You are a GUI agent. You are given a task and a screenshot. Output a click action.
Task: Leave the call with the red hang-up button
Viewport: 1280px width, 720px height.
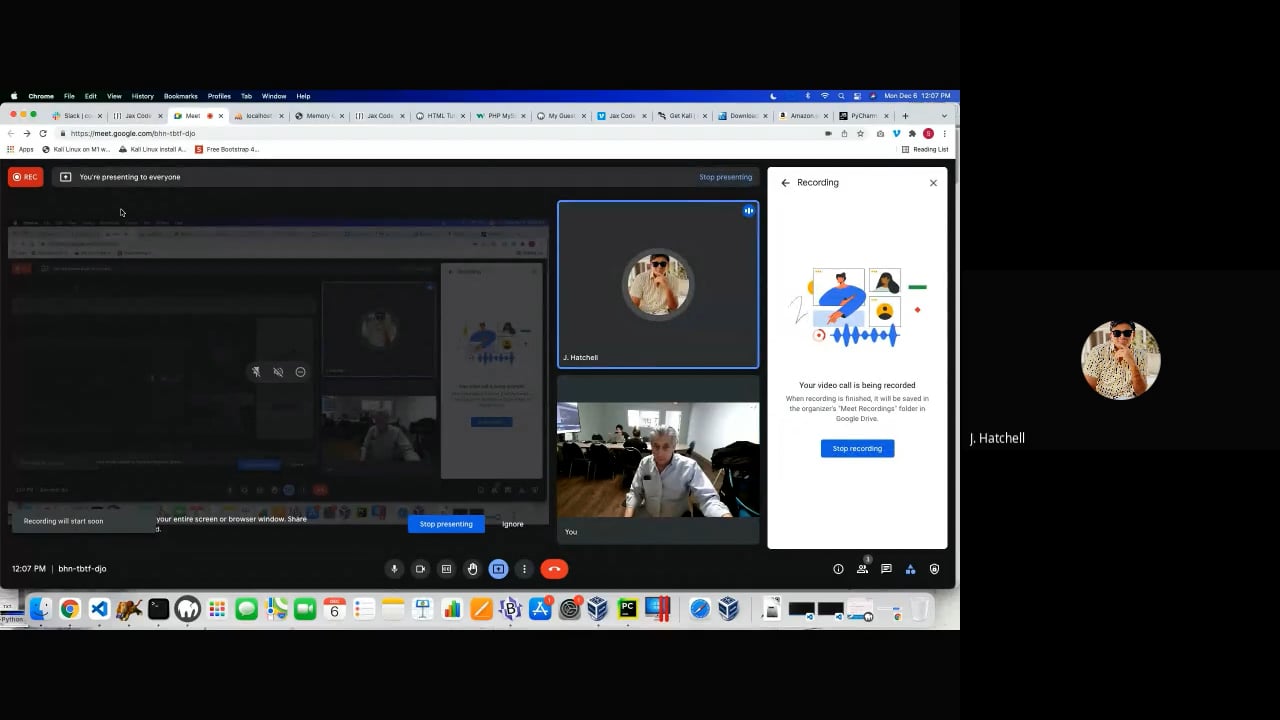(554, 569)
